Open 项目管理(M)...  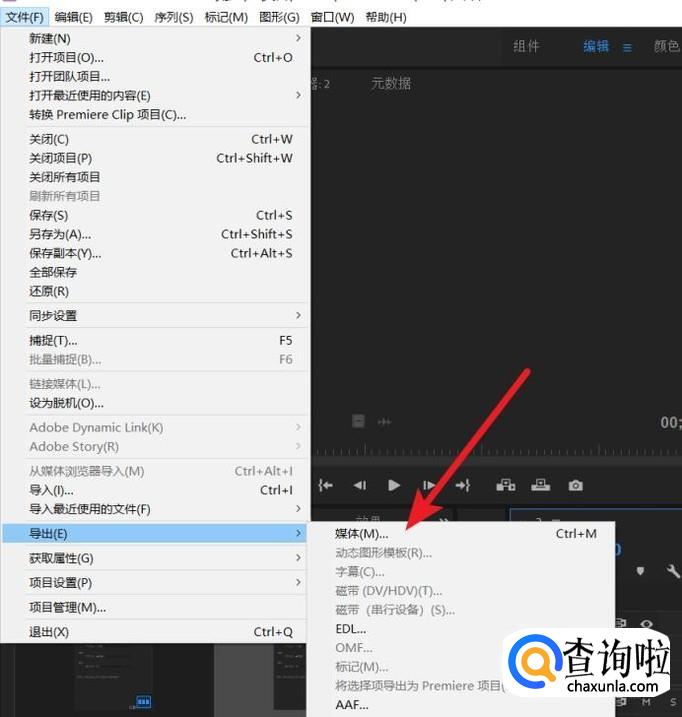[155, 608]
